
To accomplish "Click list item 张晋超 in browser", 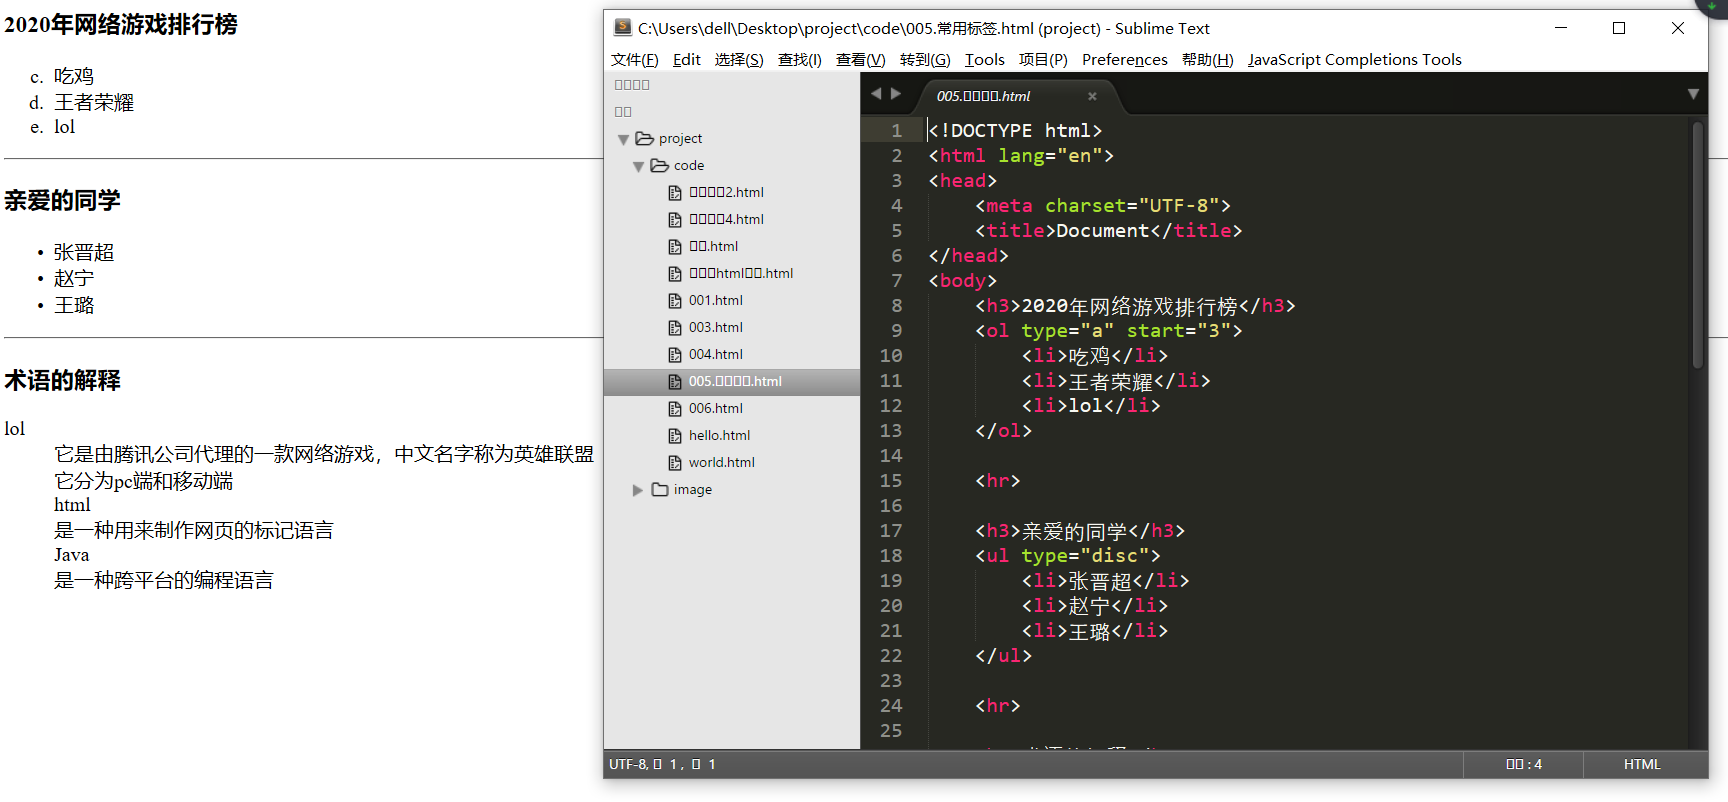I will pos(84,253).
